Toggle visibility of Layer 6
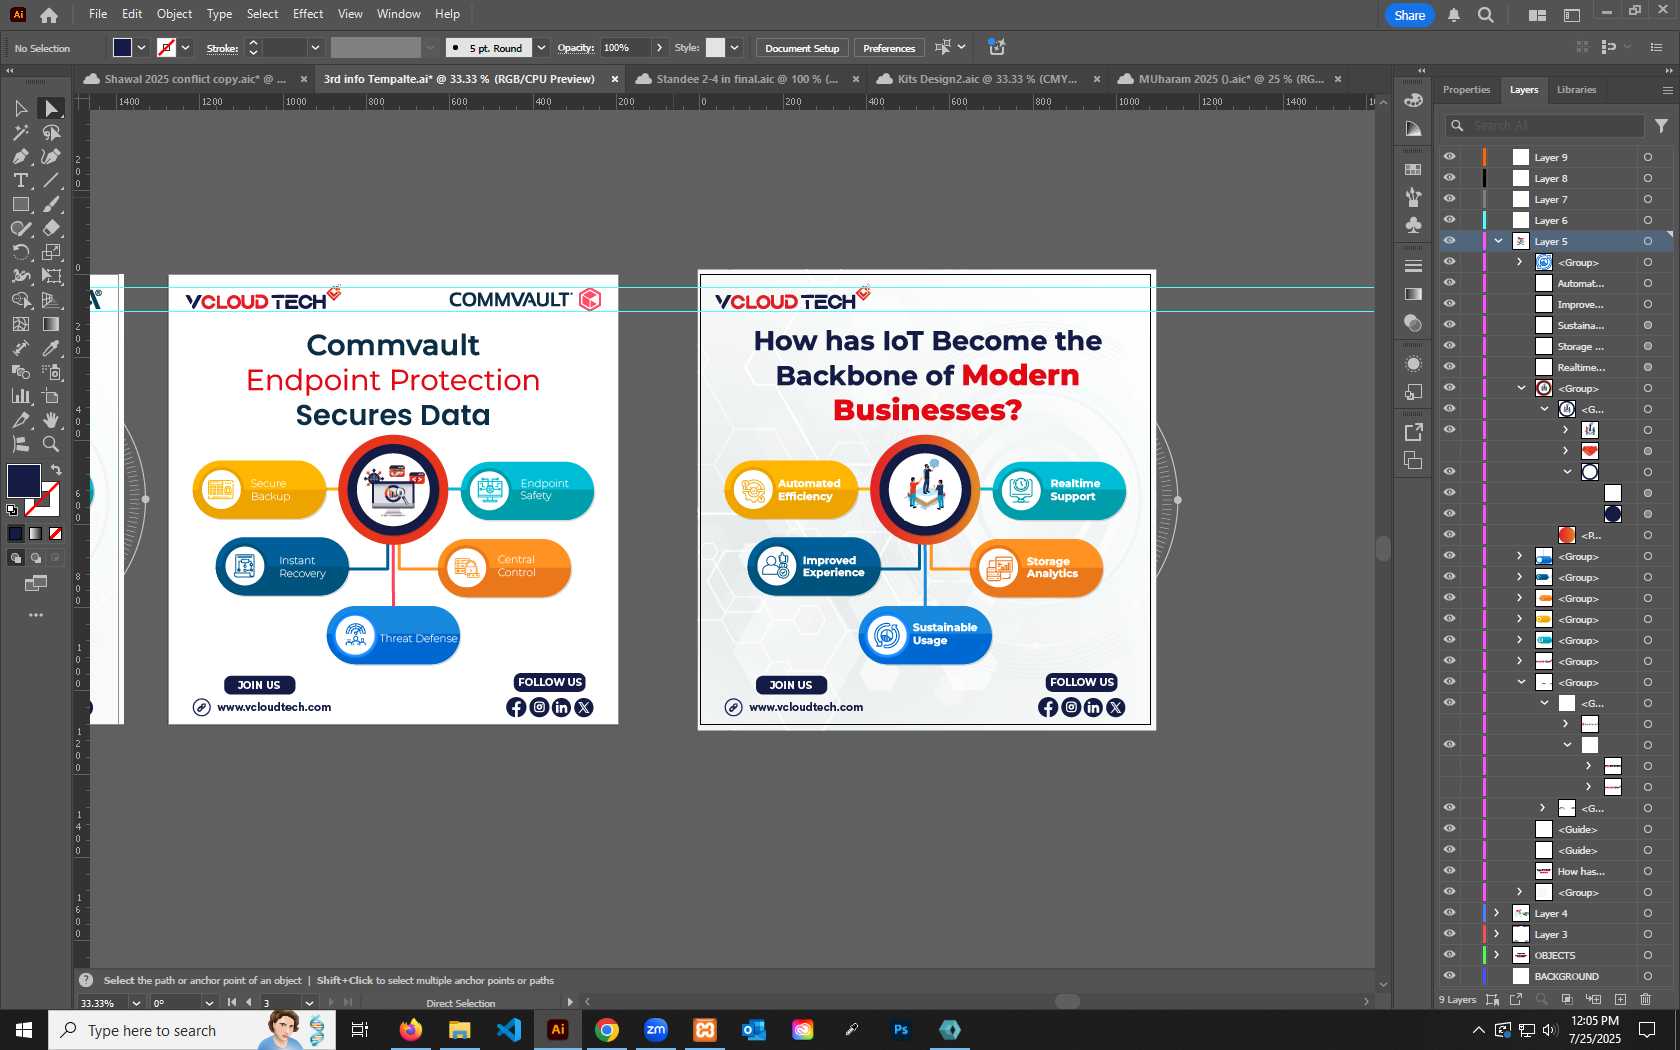This screenshot has height=1050, width=1680. 1449,220
